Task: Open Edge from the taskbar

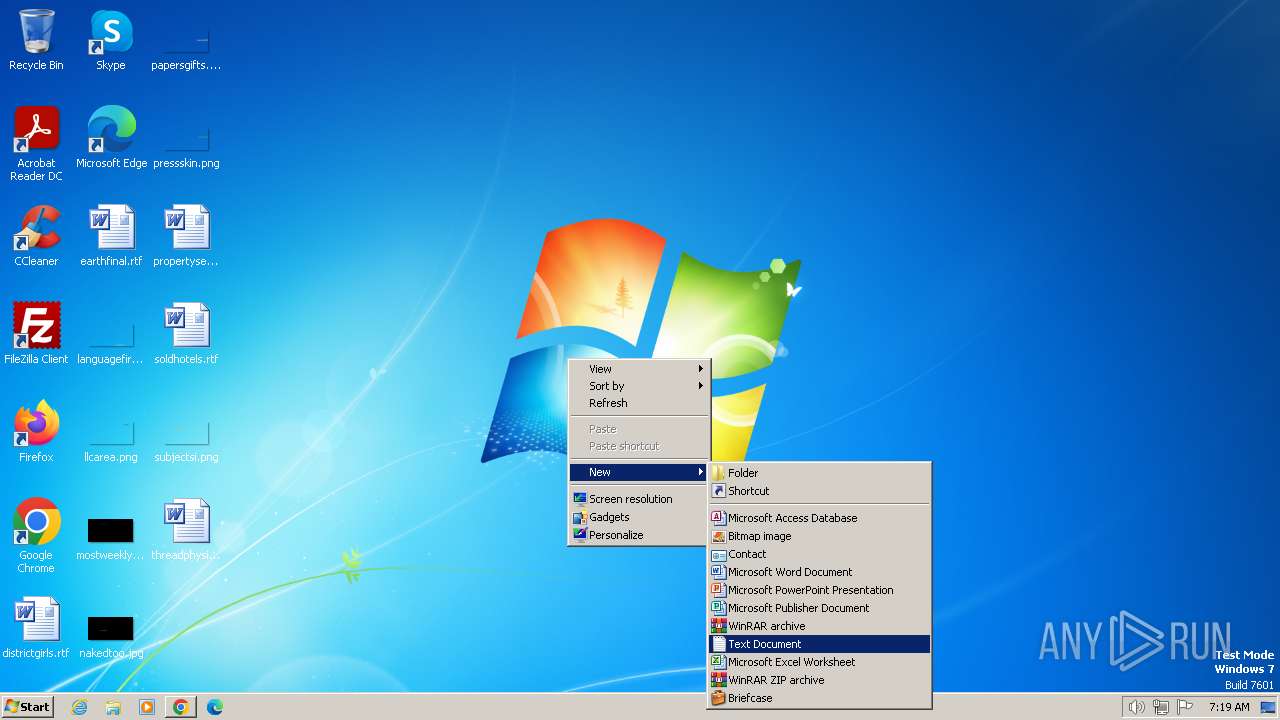Action: click(x=215, y=707)
